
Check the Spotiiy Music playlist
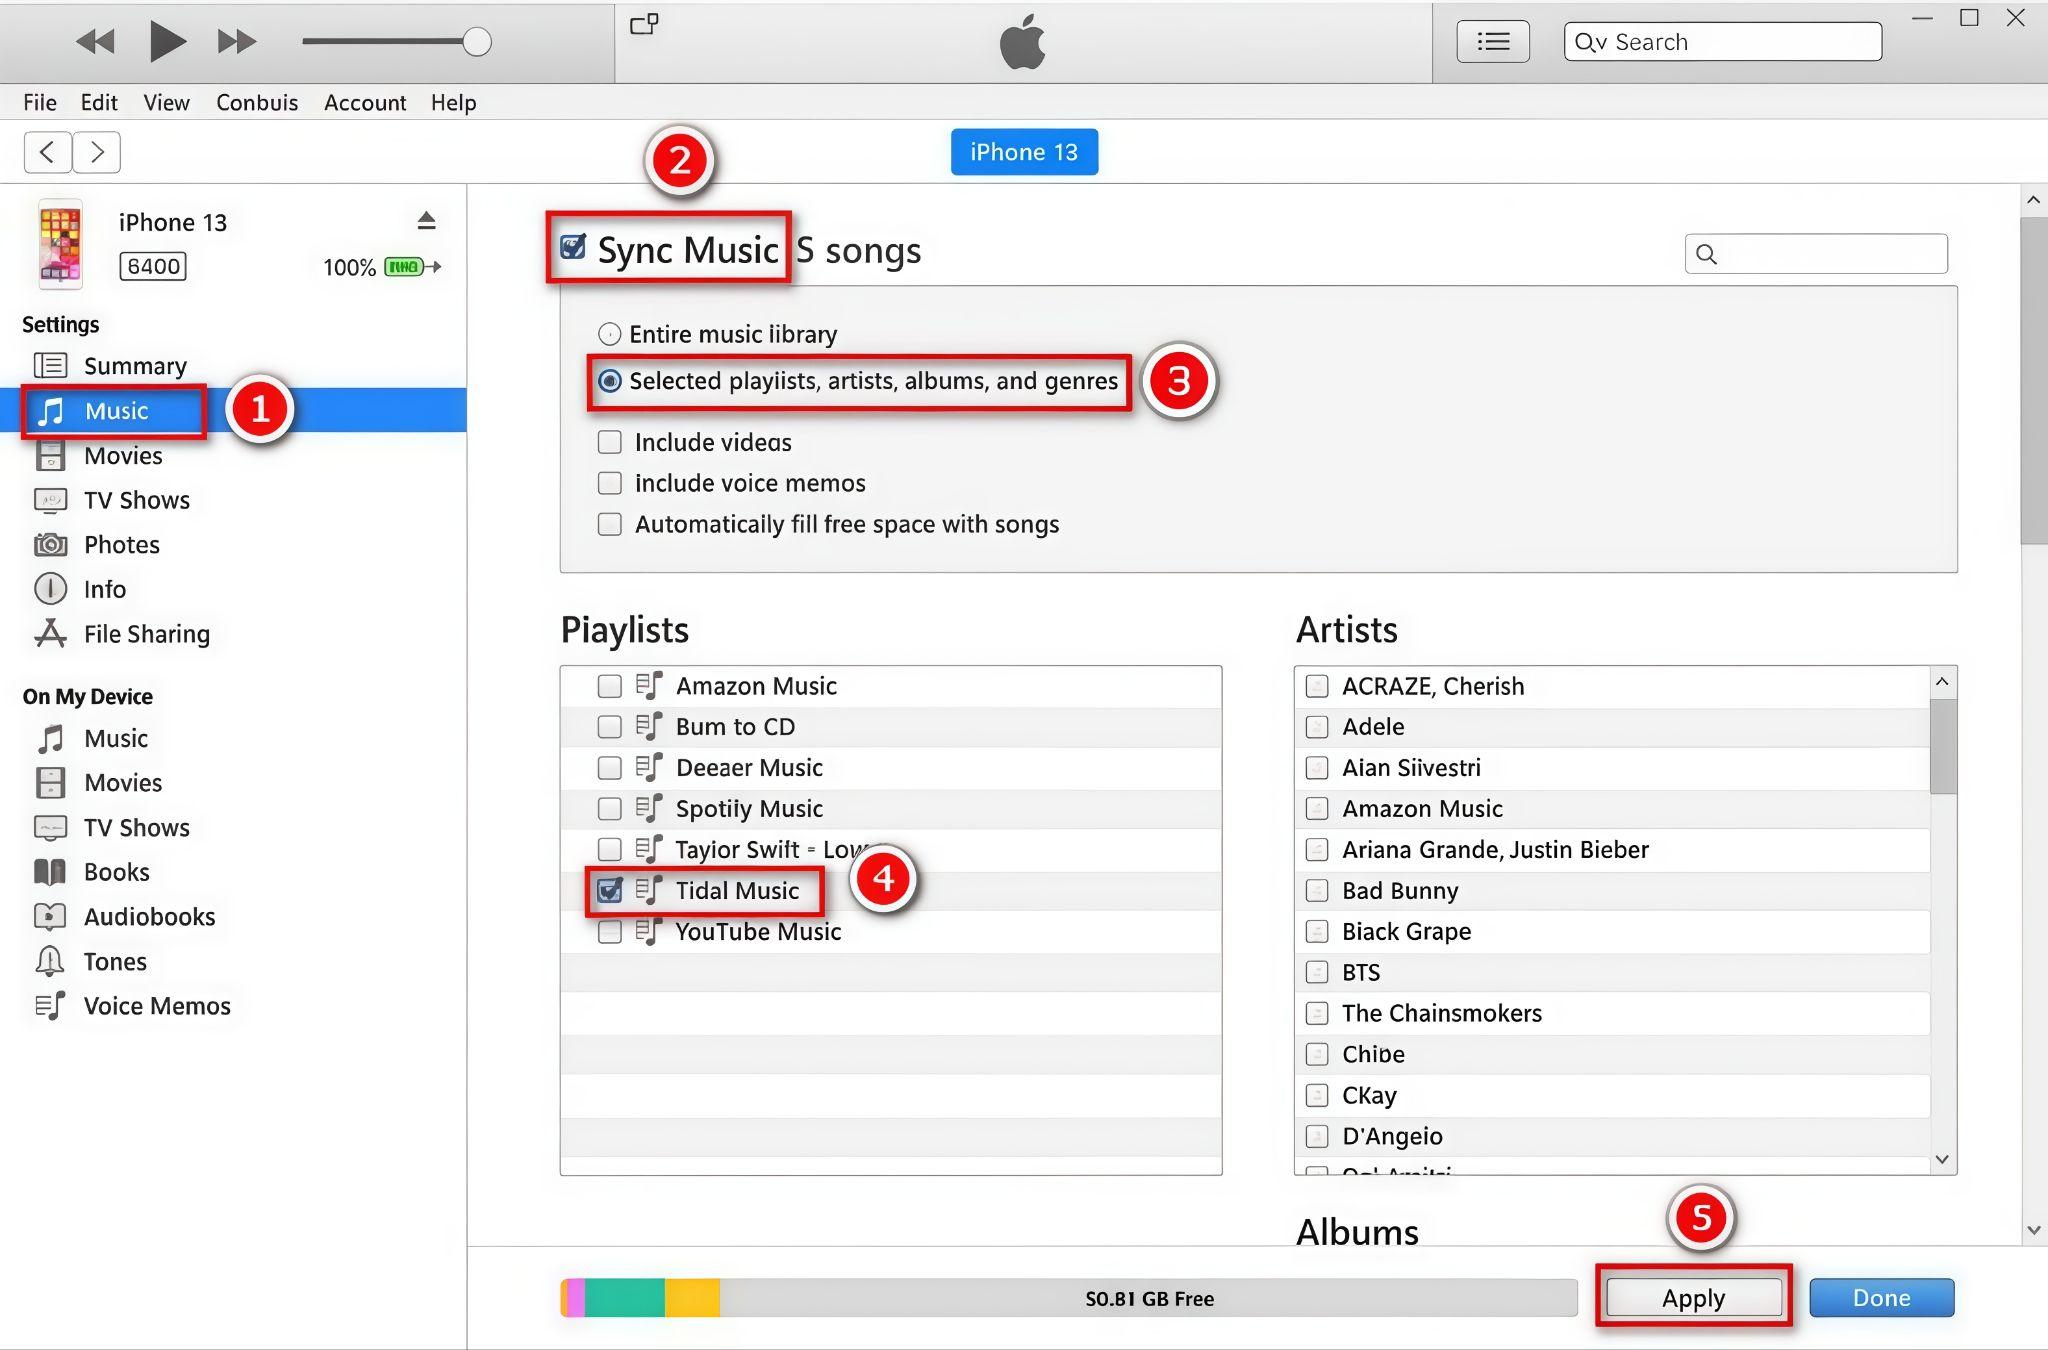[609, 809]
